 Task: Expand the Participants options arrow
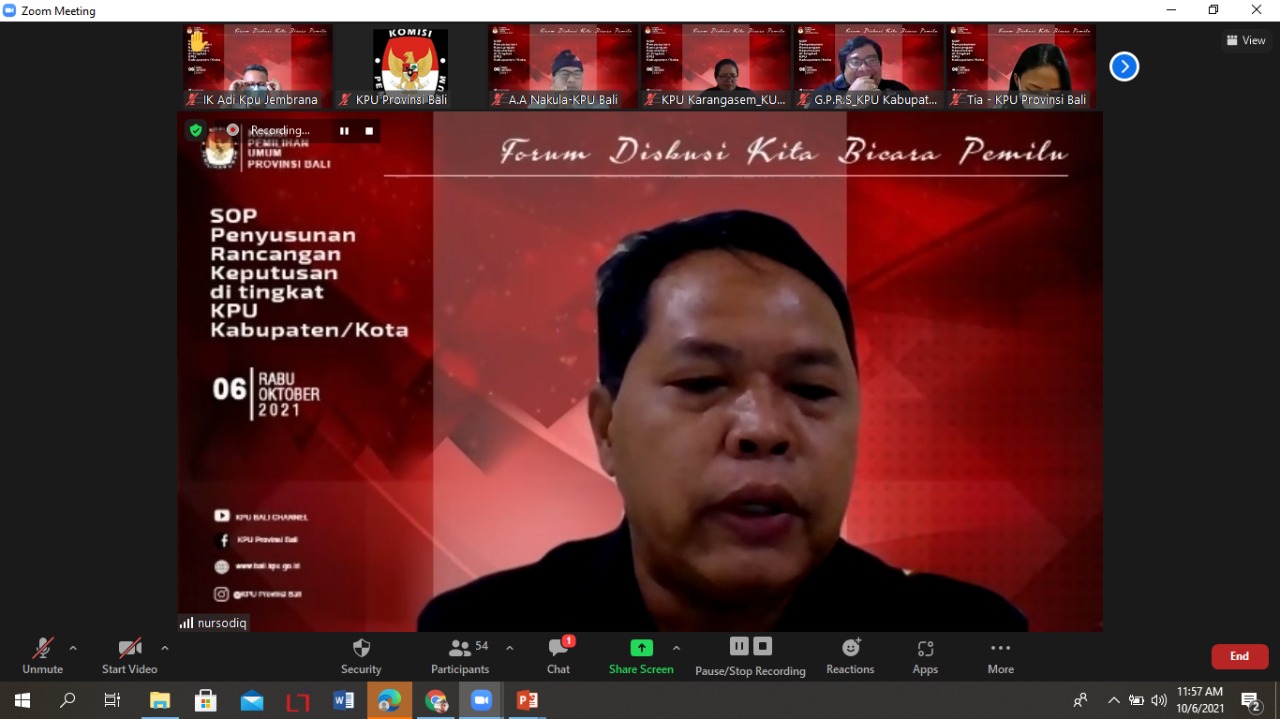pyautogui.click(x=509, y=648)
